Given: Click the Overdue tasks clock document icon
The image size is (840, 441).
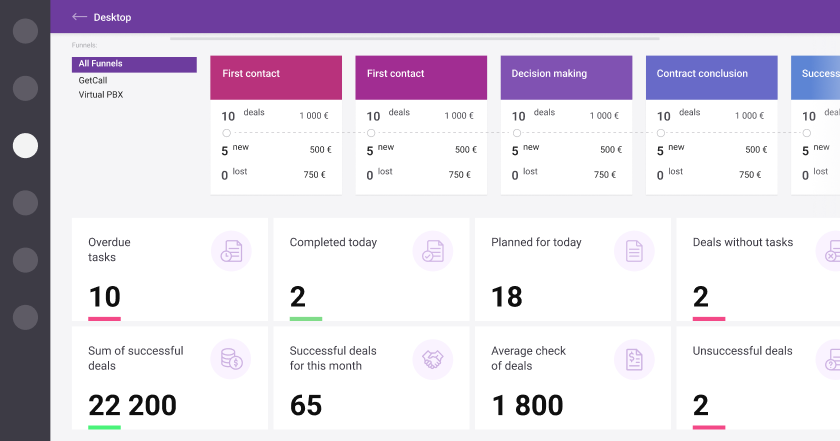Looking at the screenshot, I should pyautogui.click(x=232, y=251).
